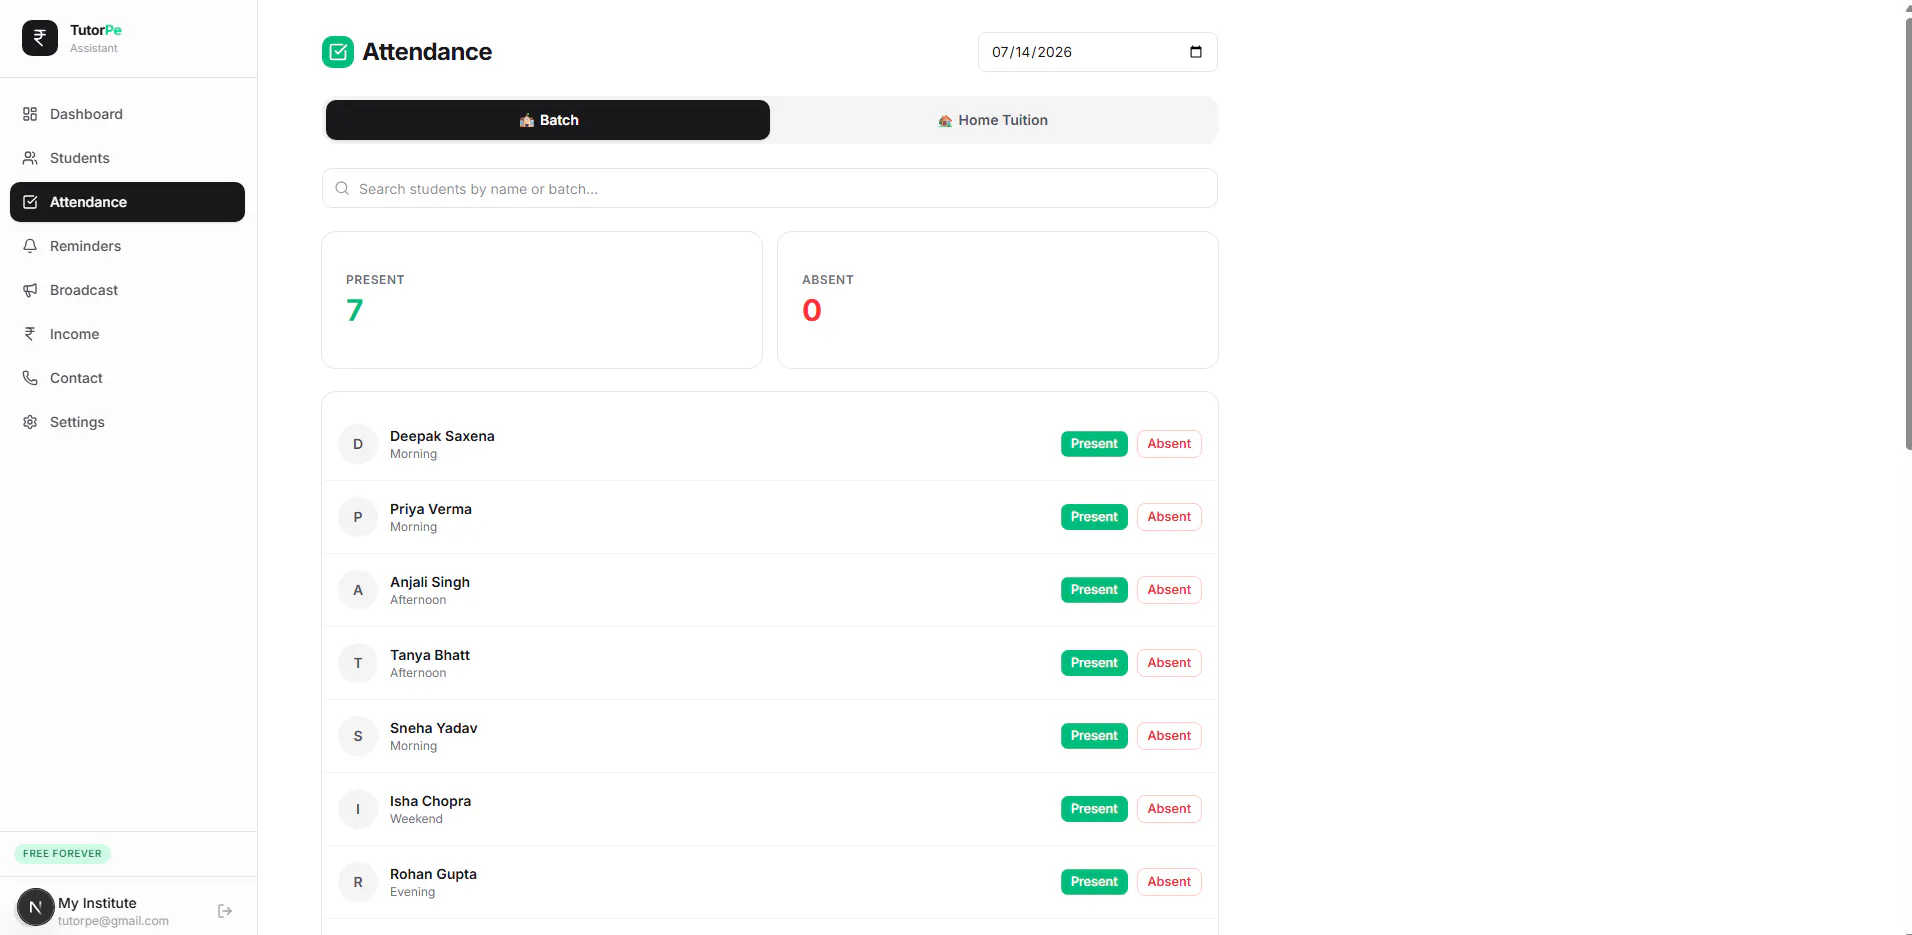Click the Settings gear icon
1912x935 pixels.
pyautogui.click(x=30, y=422)
